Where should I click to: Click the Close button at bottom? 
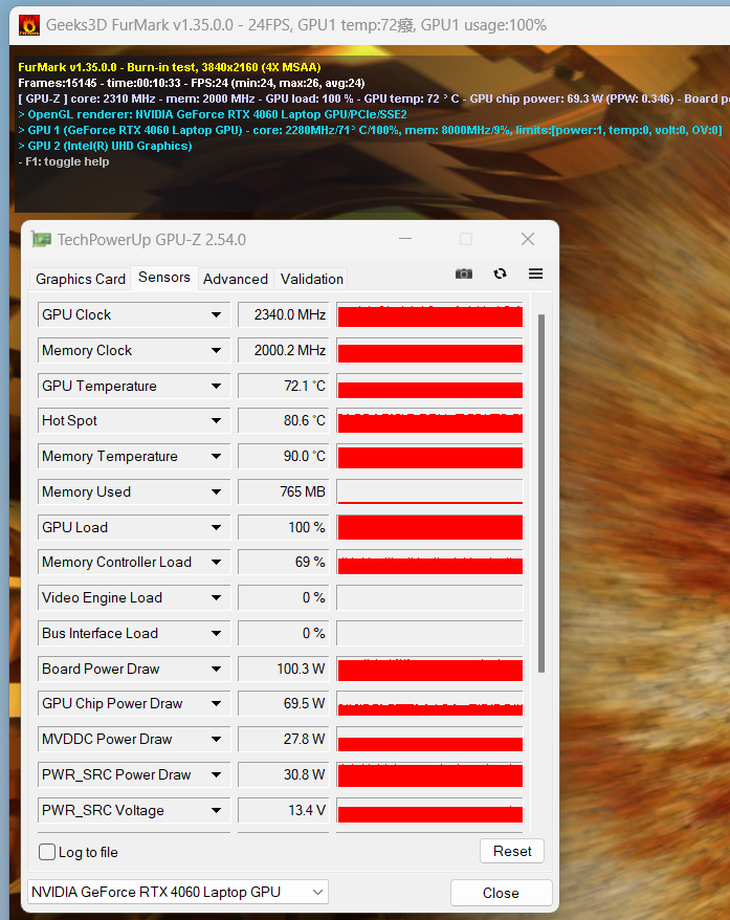(x=501, y=893)
